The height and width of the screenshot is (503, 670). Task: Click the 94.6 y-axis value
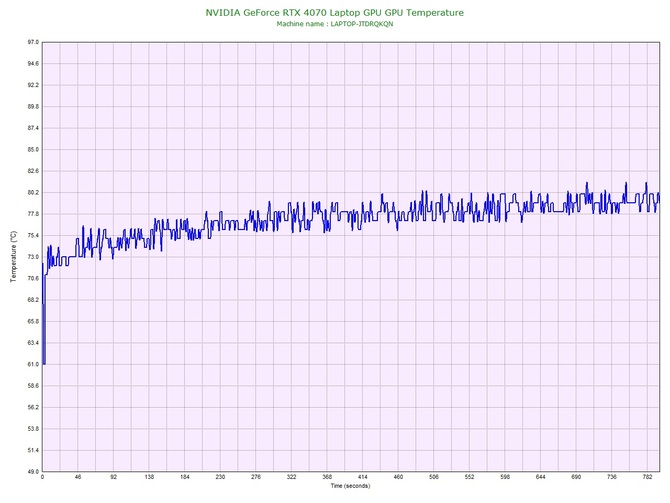tap(33, 64)
